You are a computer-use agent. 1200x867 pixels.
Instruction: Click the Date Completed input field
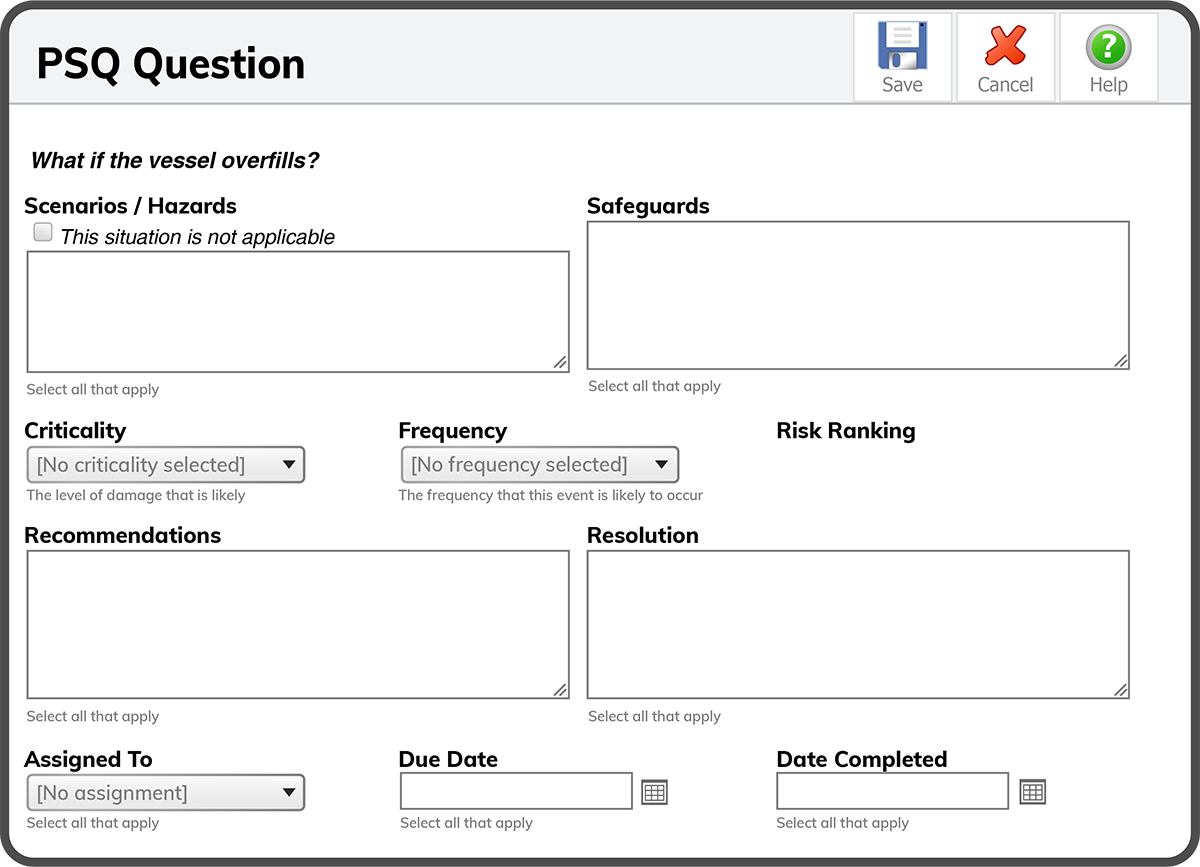pos(892,791)
